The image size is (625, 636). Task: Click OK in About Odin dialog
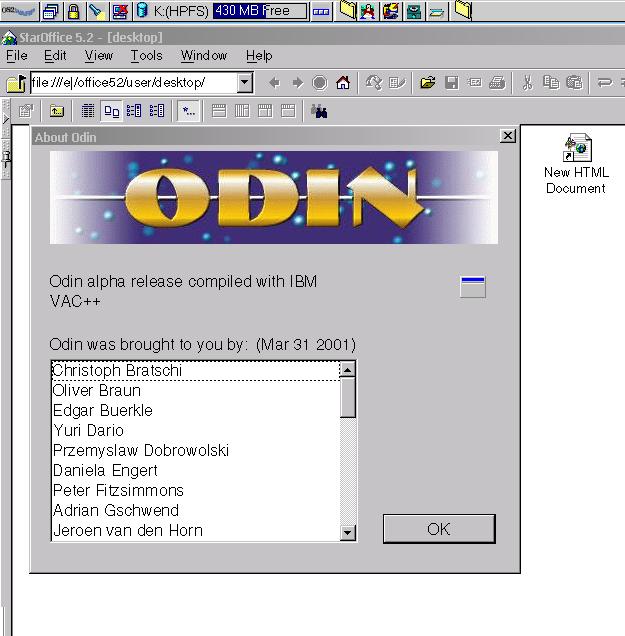(x=439, y=529)
